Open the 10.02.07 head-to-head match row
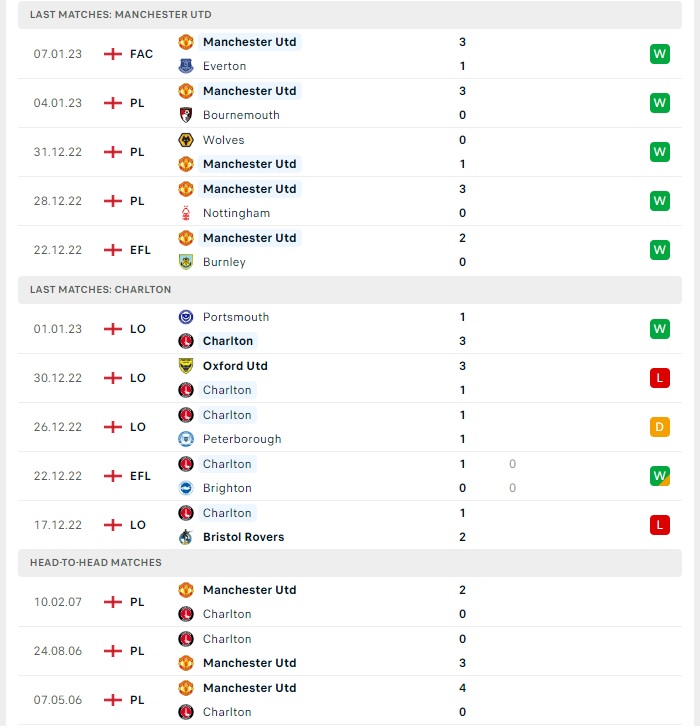This screenshot has height=728, width=700. 350,602
